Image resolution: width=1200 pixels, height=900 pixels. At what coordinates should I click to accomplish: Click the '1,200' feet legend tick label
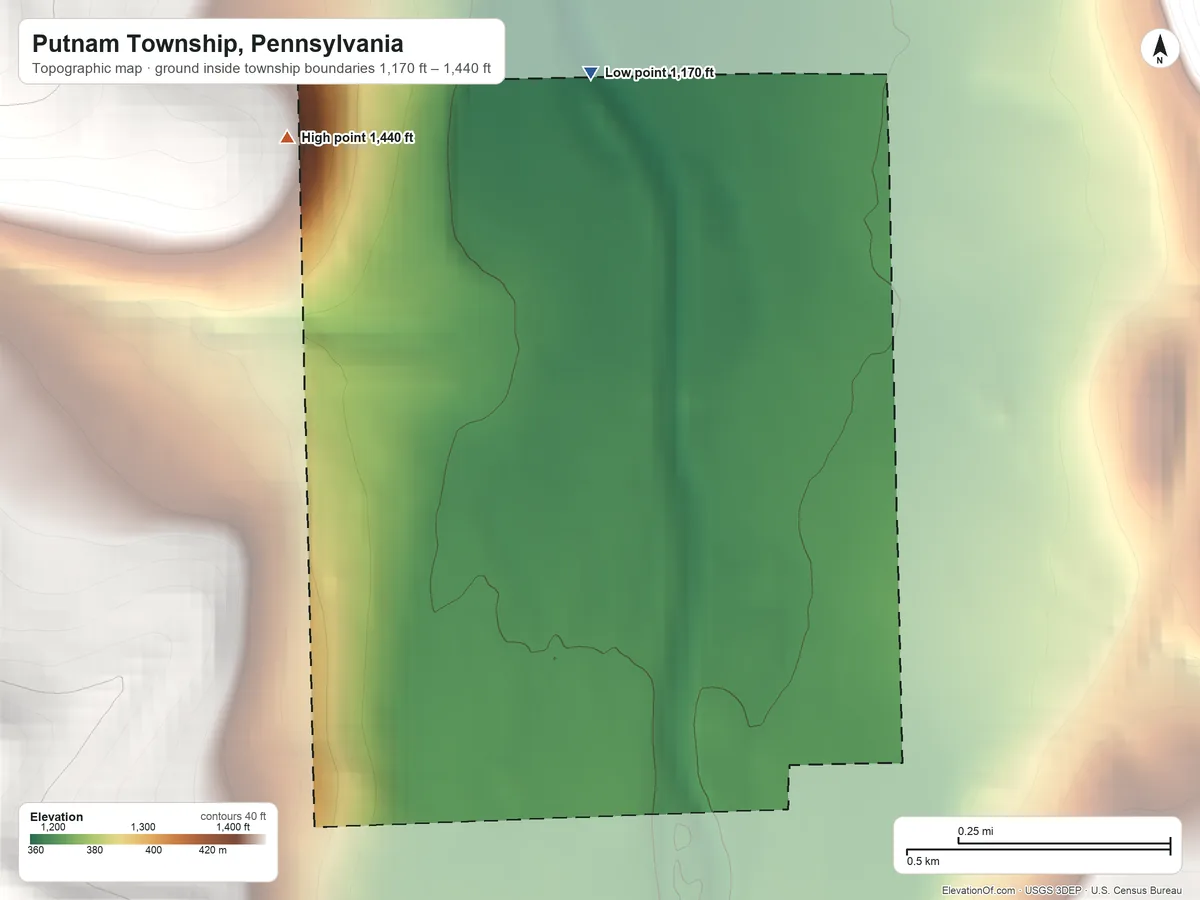pos(52,827)
